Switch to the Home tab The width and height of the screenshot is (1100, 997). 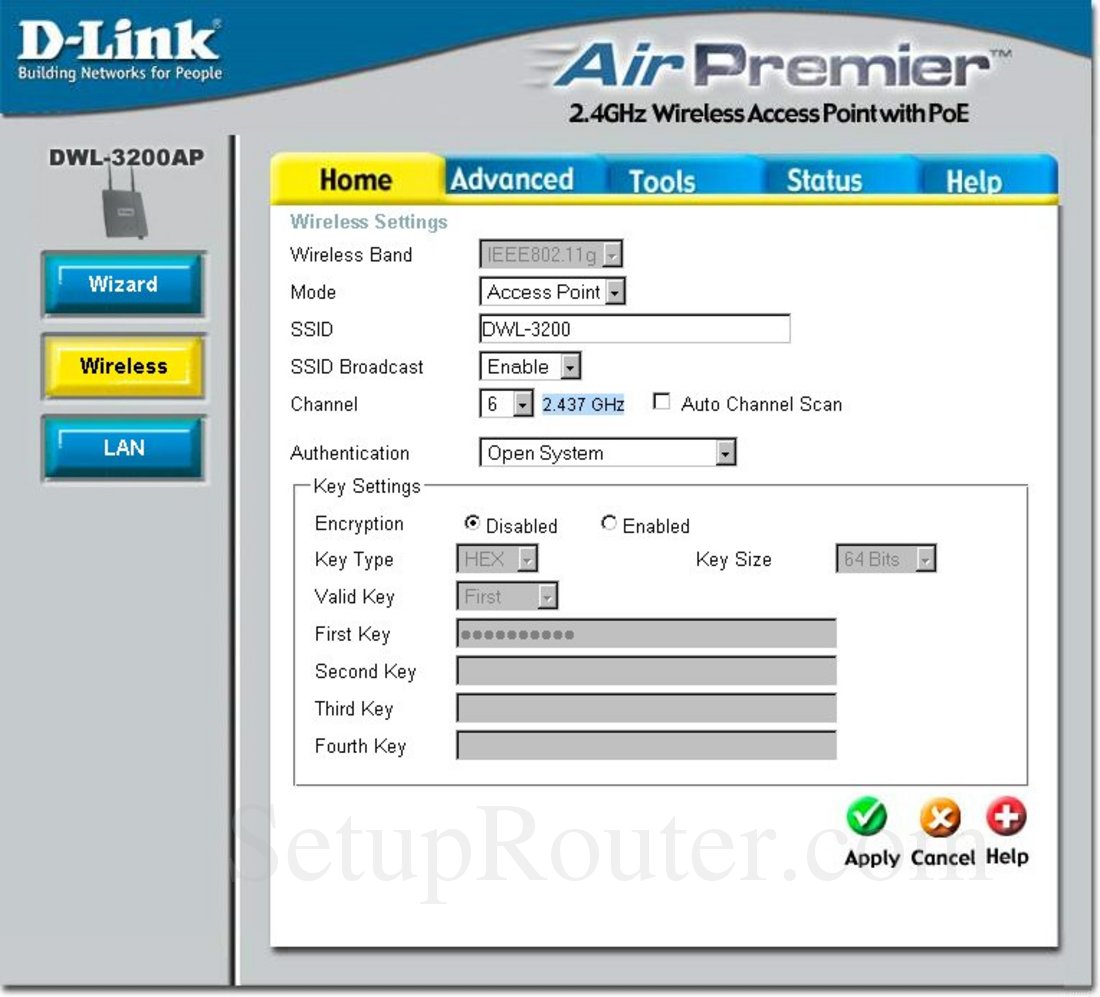(x=356, y=180)
